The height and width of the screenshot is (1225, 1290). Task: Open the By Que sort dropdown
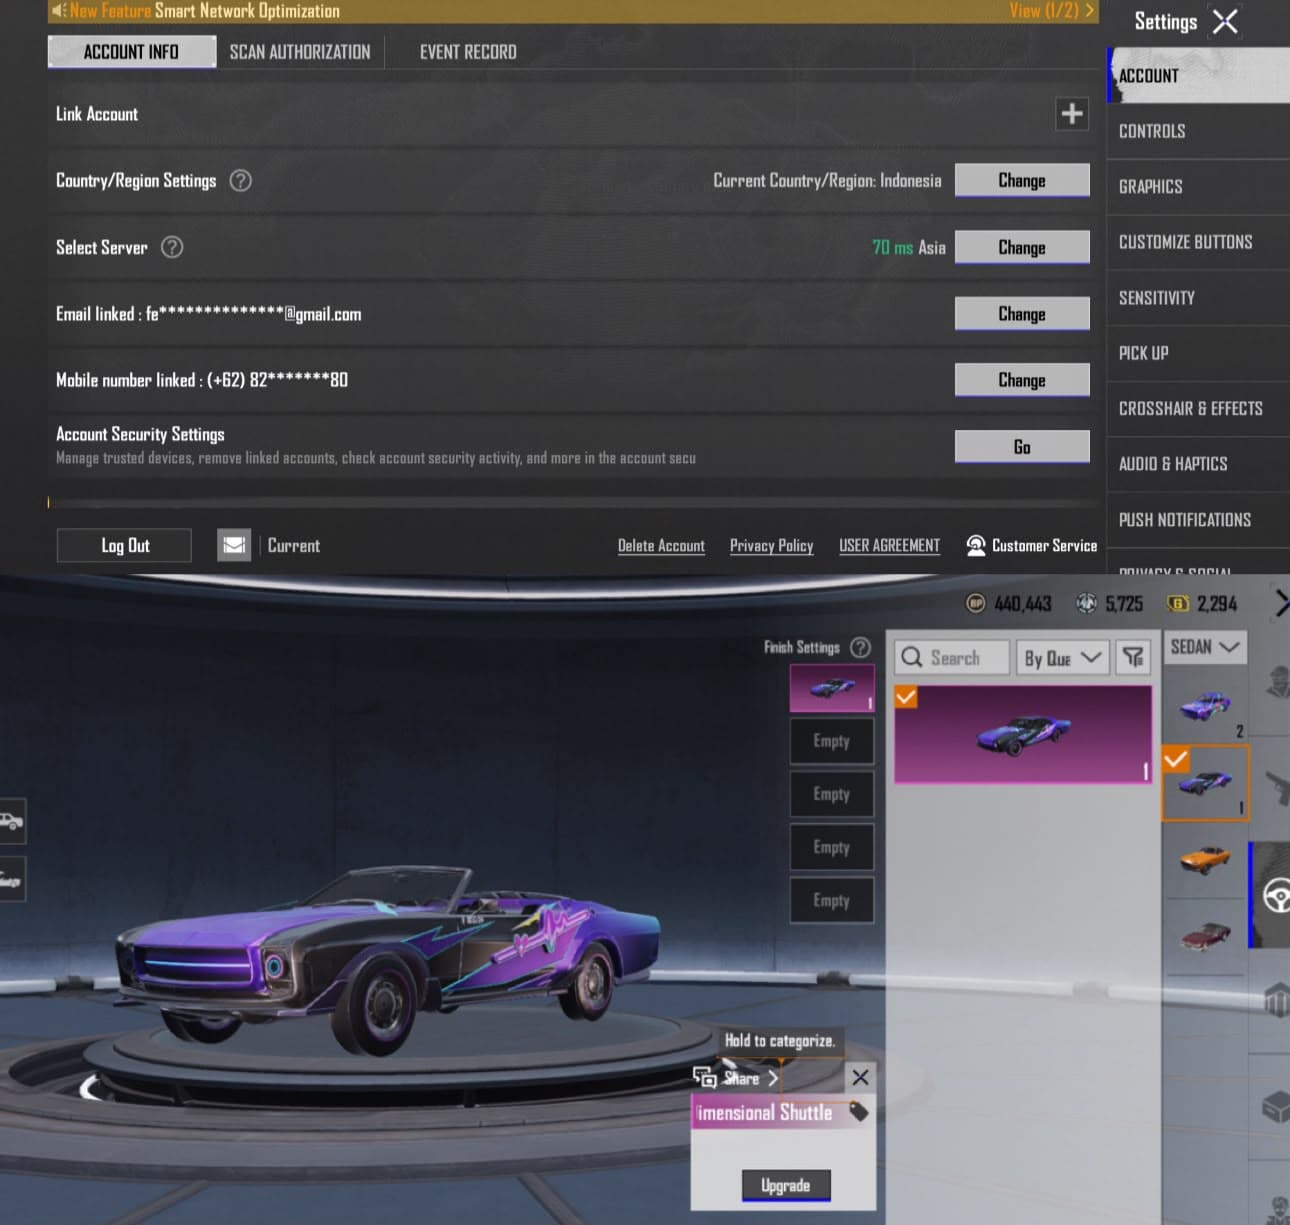coord(1063,657)
